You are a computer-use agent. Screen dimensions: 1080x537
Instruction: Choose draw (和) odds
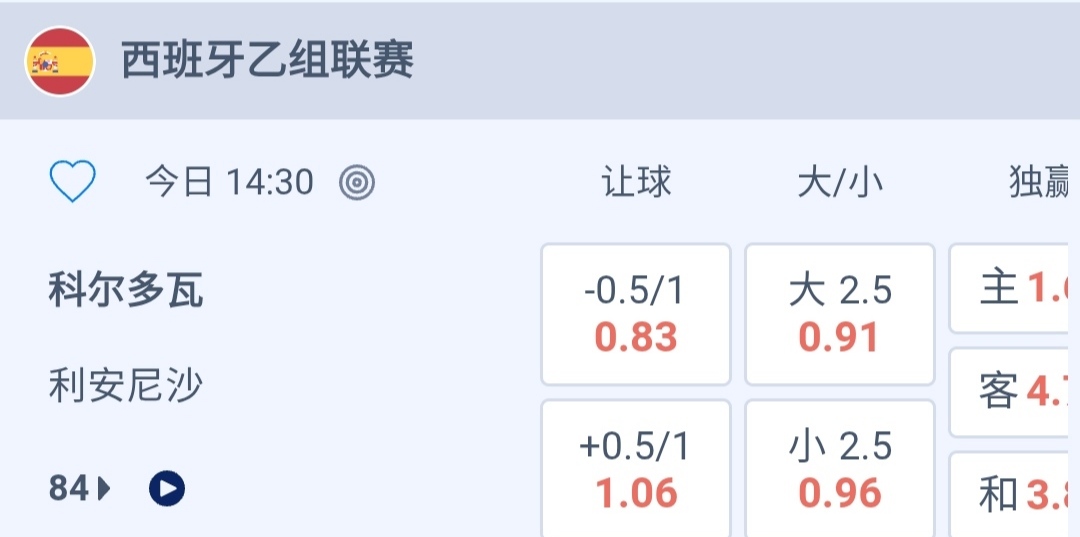tap(1012, 494)
